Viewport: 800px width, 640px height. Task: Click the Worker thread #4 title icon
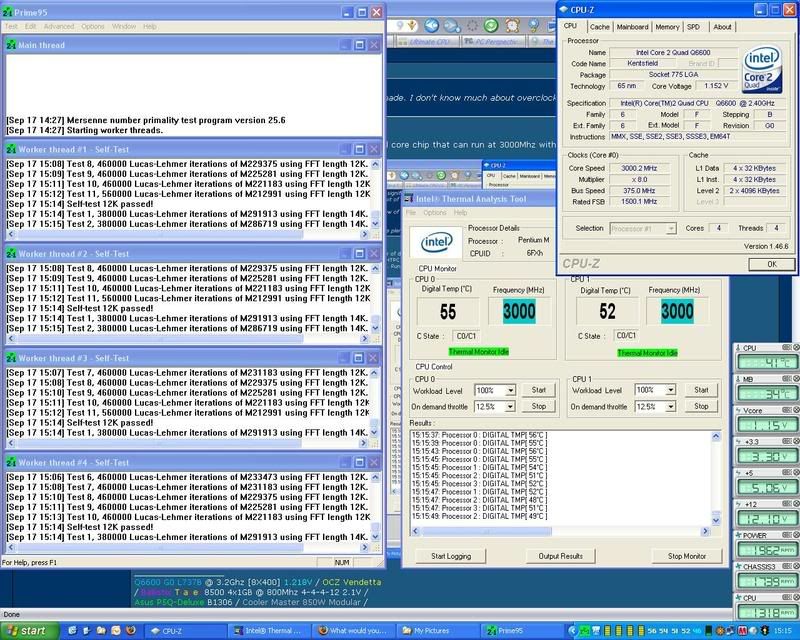(11, 462)
